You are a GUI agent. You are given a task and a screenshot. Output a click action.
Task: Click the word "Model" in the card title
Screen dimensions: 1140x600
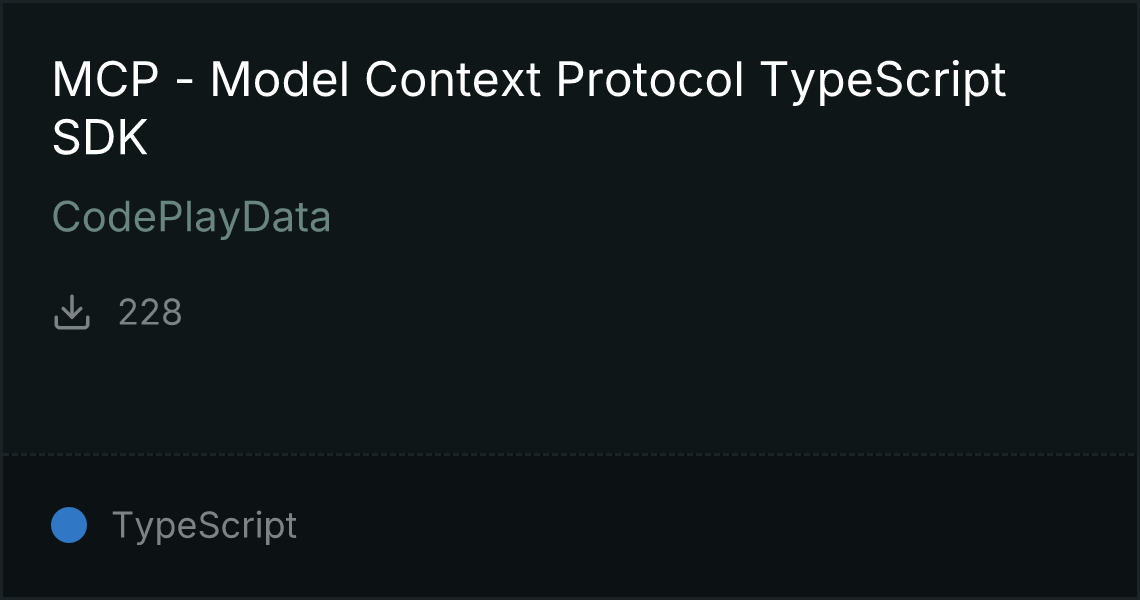tap(280, 81)
